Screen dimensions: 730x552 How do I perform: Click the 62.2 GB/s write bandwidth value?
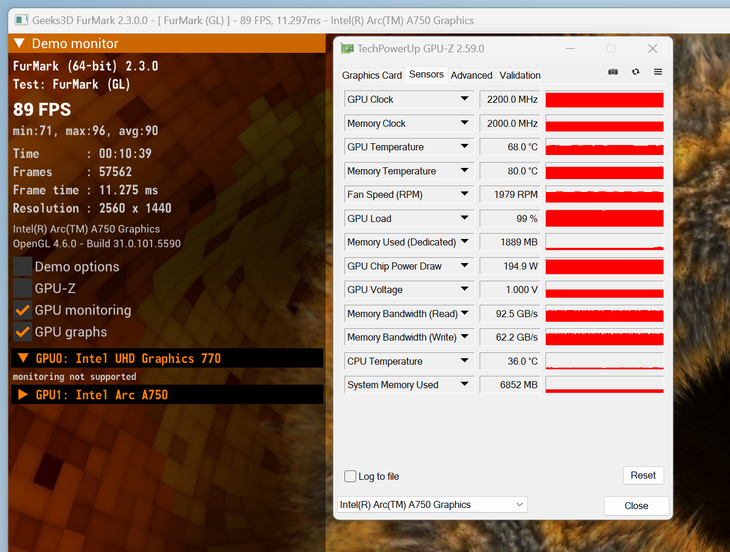click(x=510, y=337)
